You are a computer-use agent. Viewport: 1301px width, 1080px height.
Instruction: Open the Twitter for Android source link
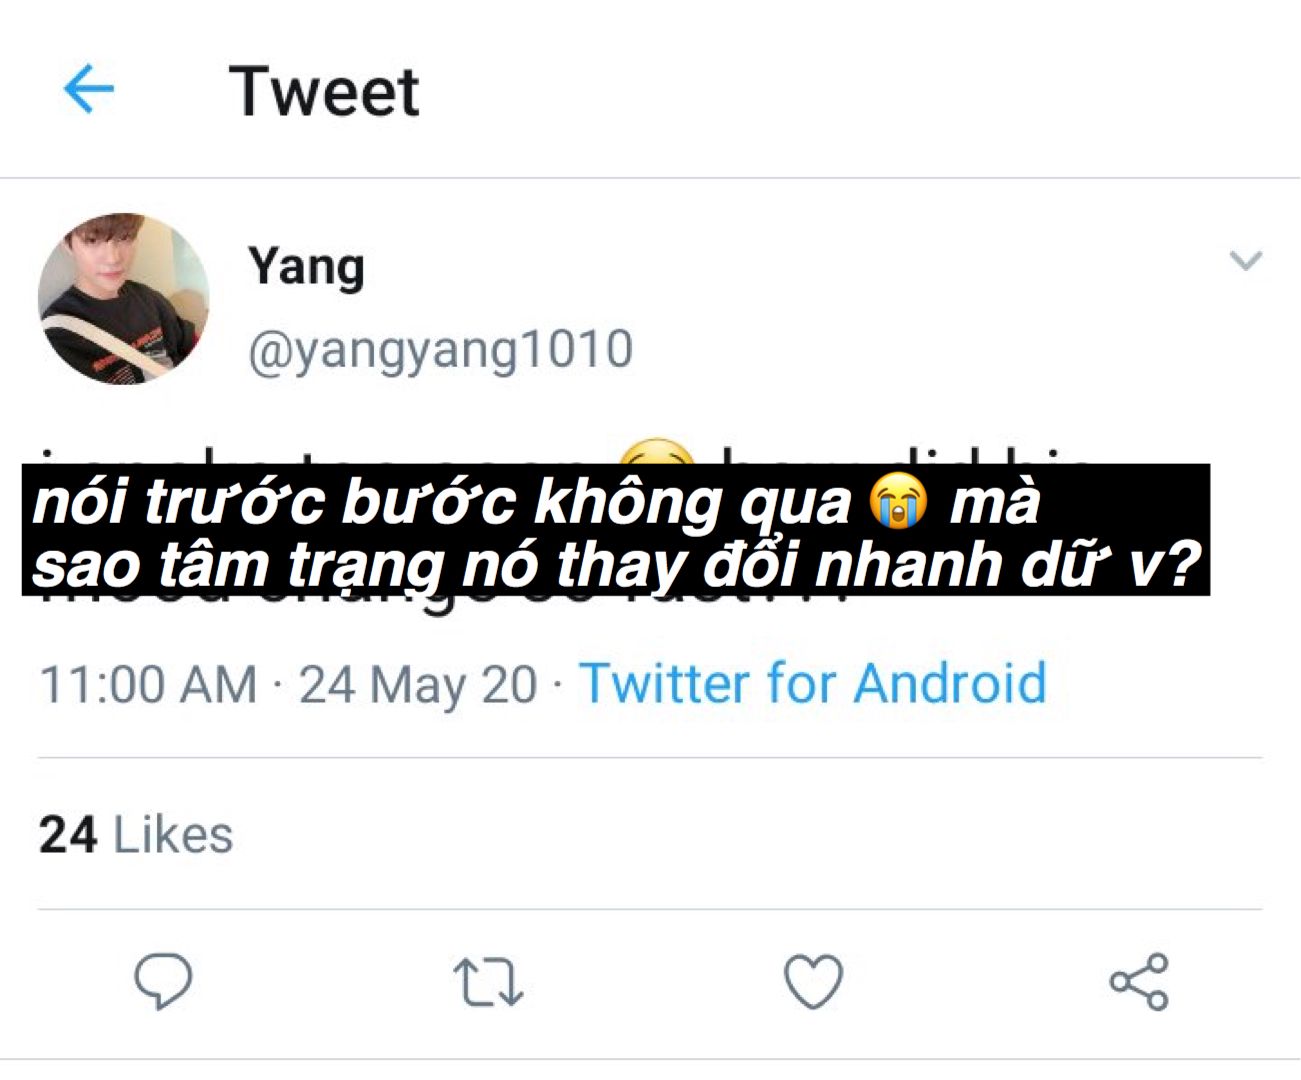tap(813, 684)
